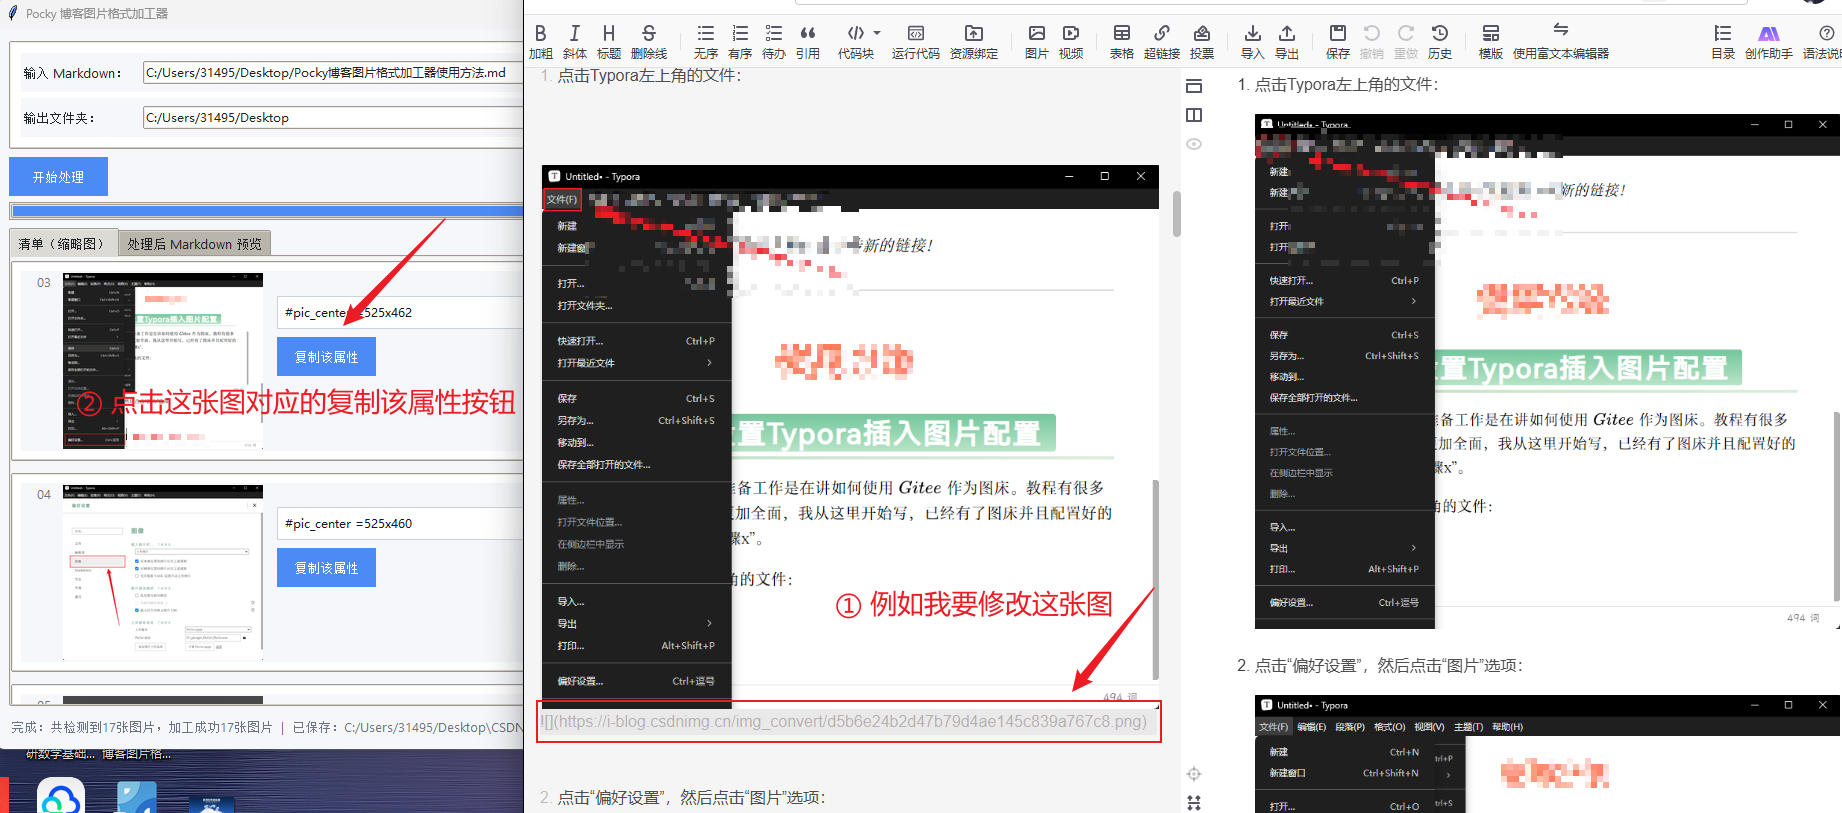Click the csdnimg image link line in the editor

point(844,721)
